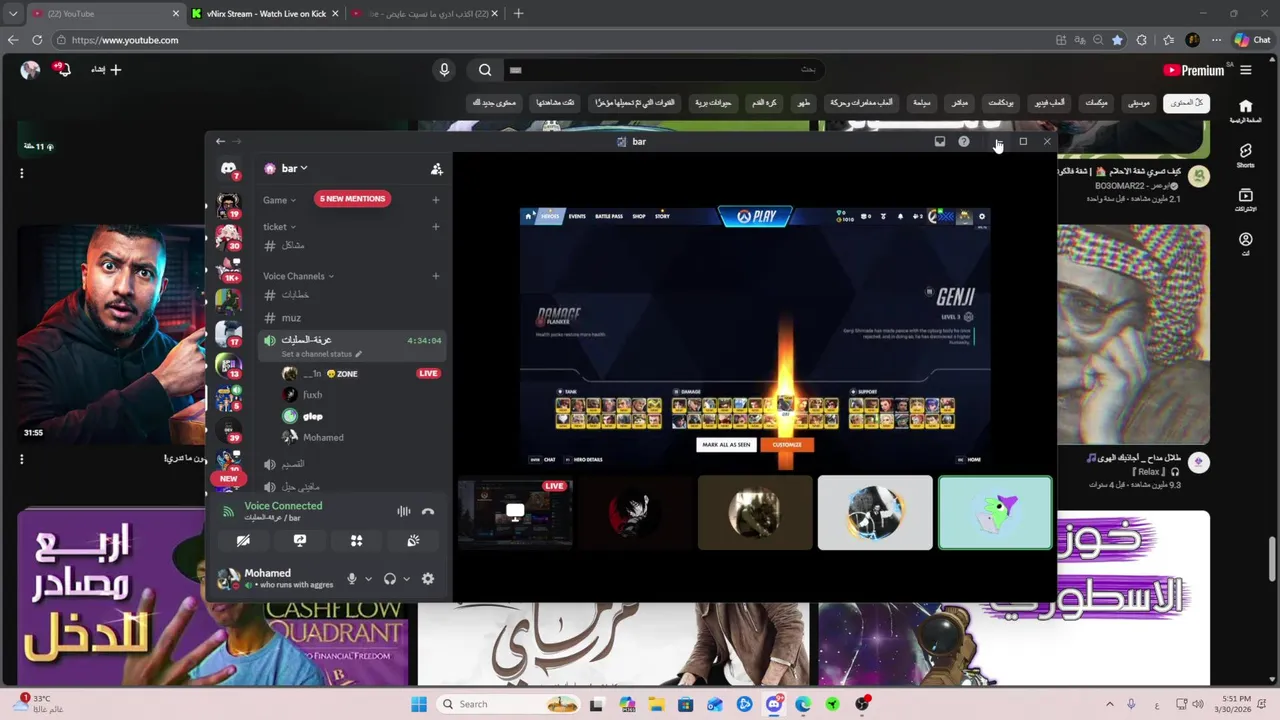
Task: Open Subscriptions in YouTube sidebar
Action: click(1245, 199)
